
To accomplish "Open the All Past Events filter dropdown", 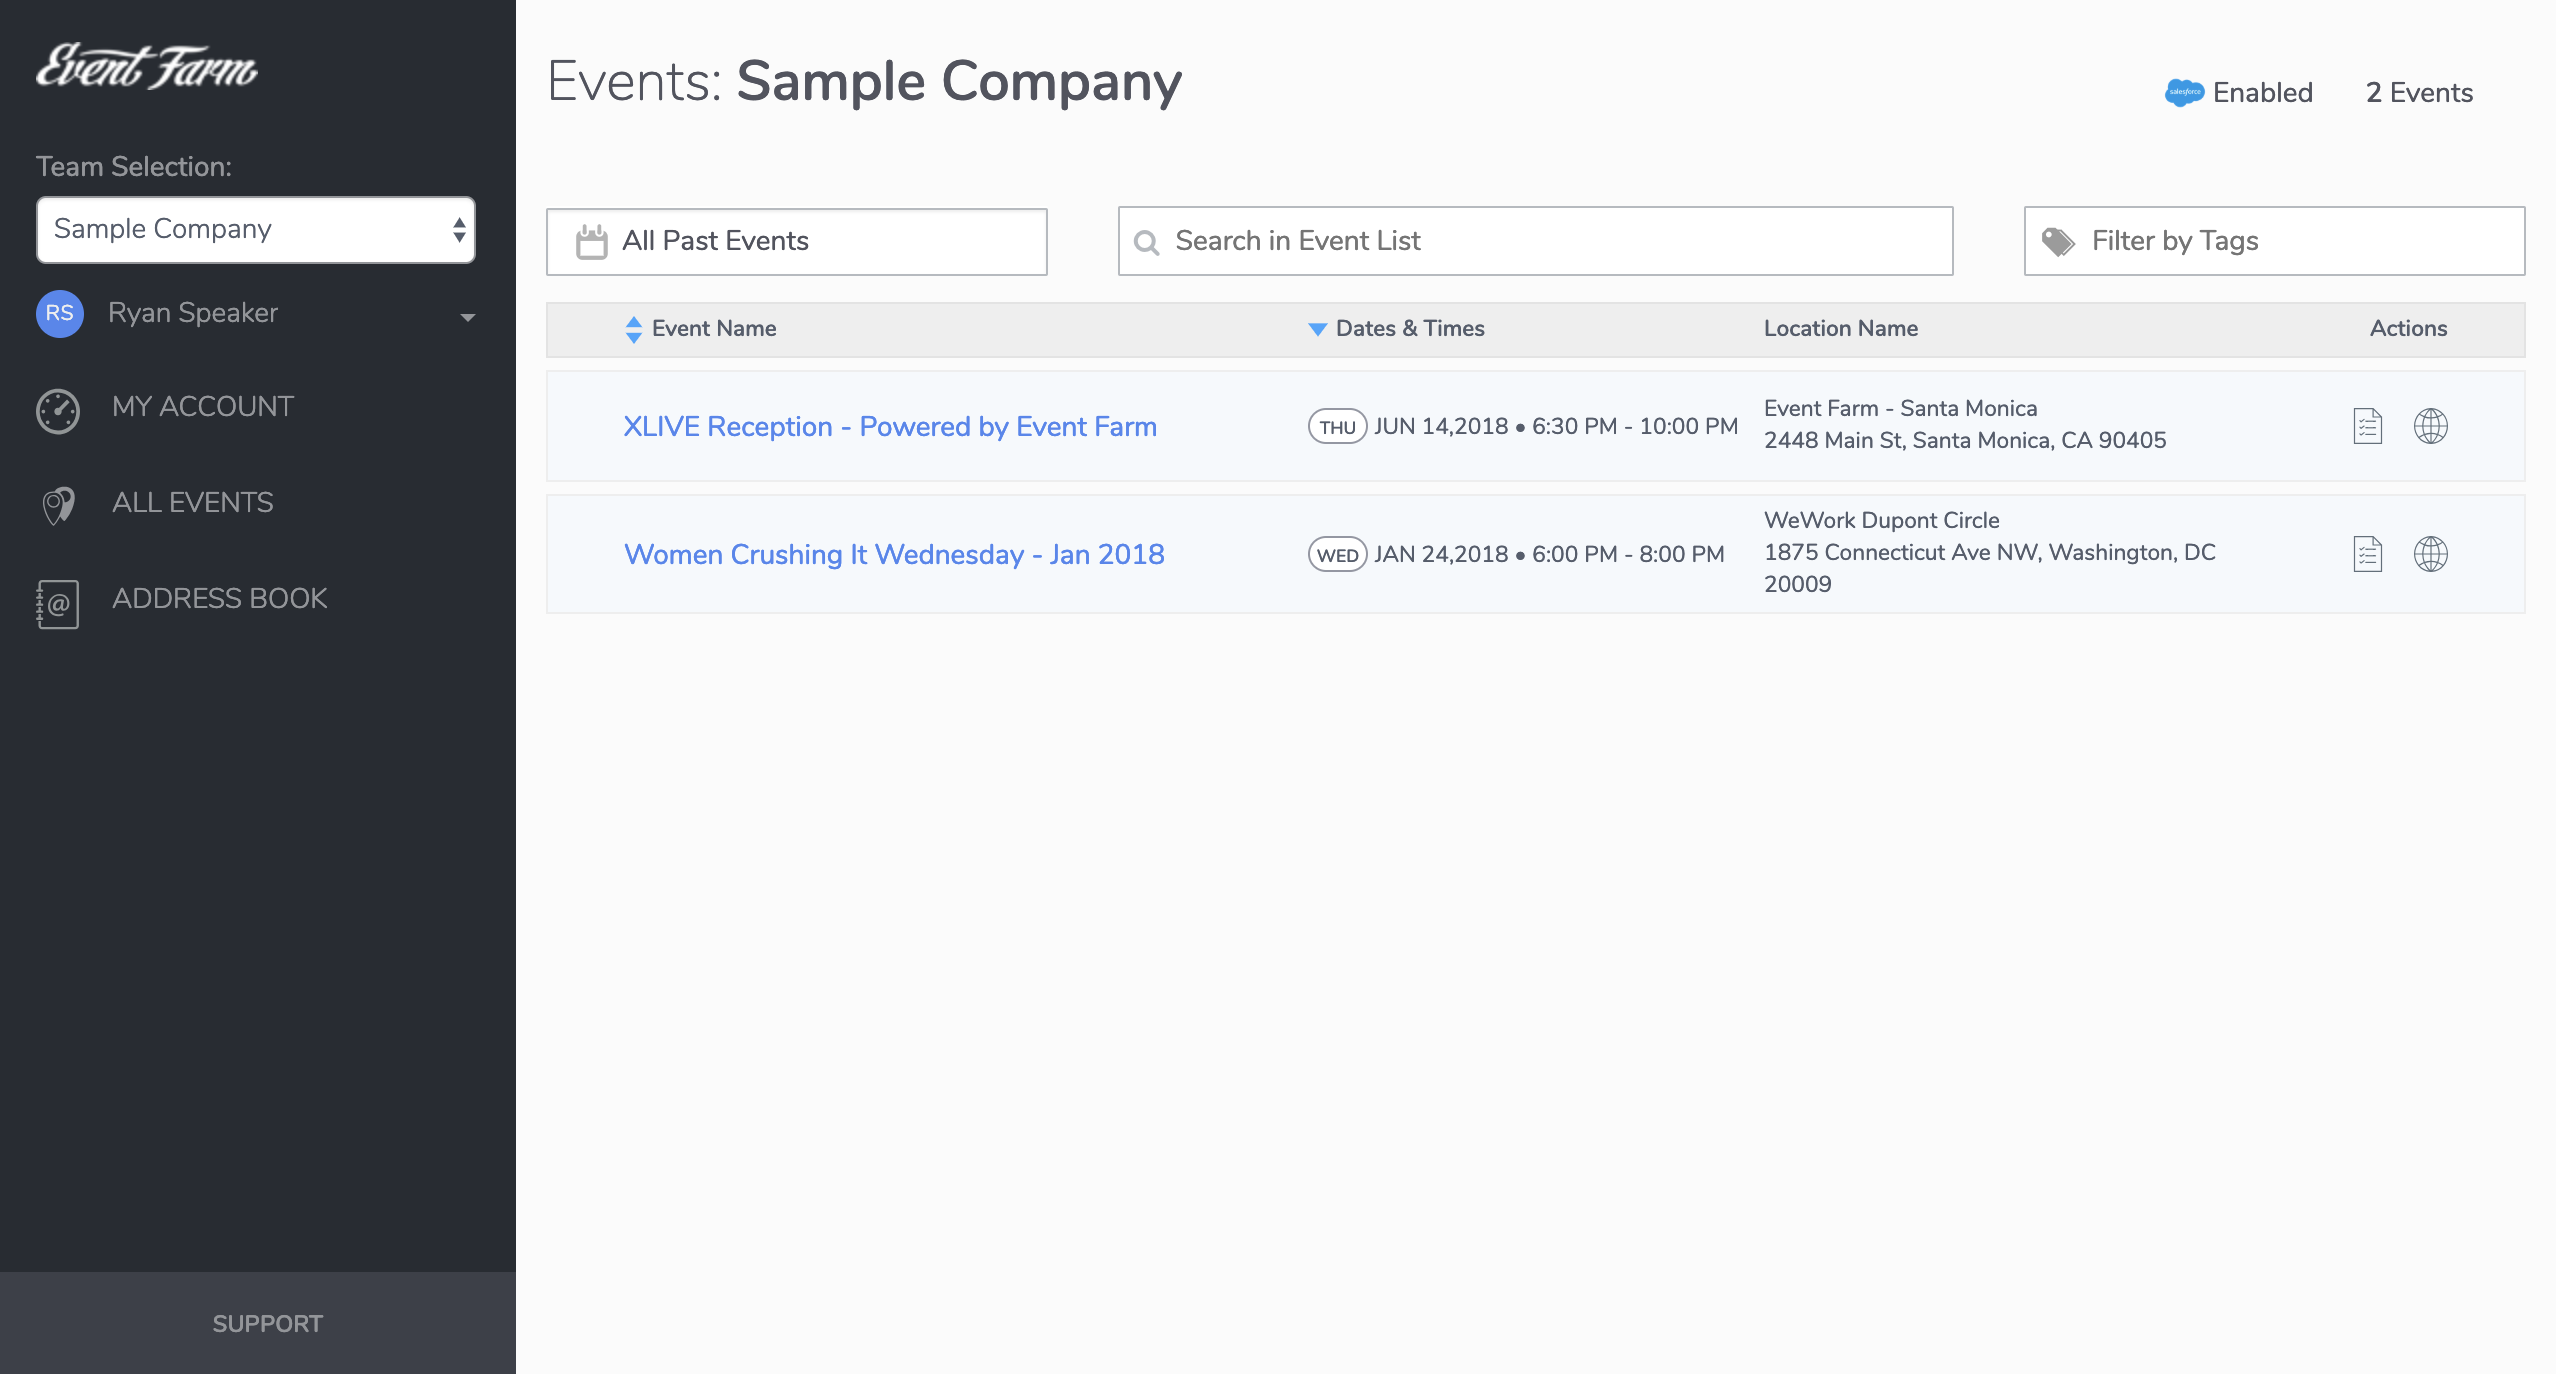I will [x=797, y=242].
